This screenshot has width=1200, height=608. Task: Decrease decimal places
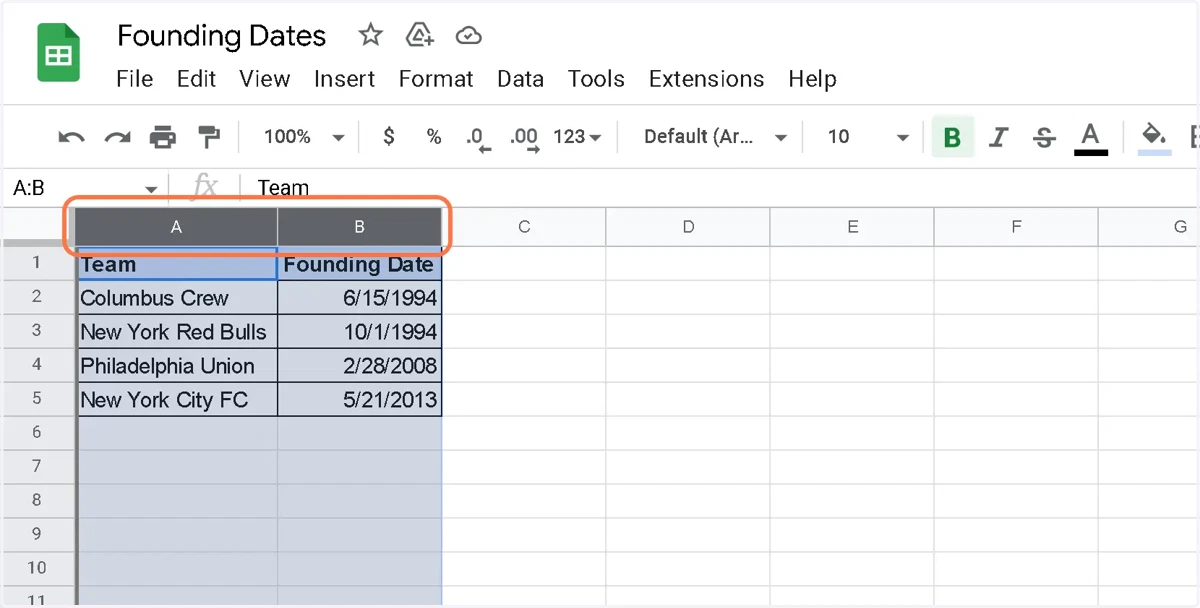(478, 138)
